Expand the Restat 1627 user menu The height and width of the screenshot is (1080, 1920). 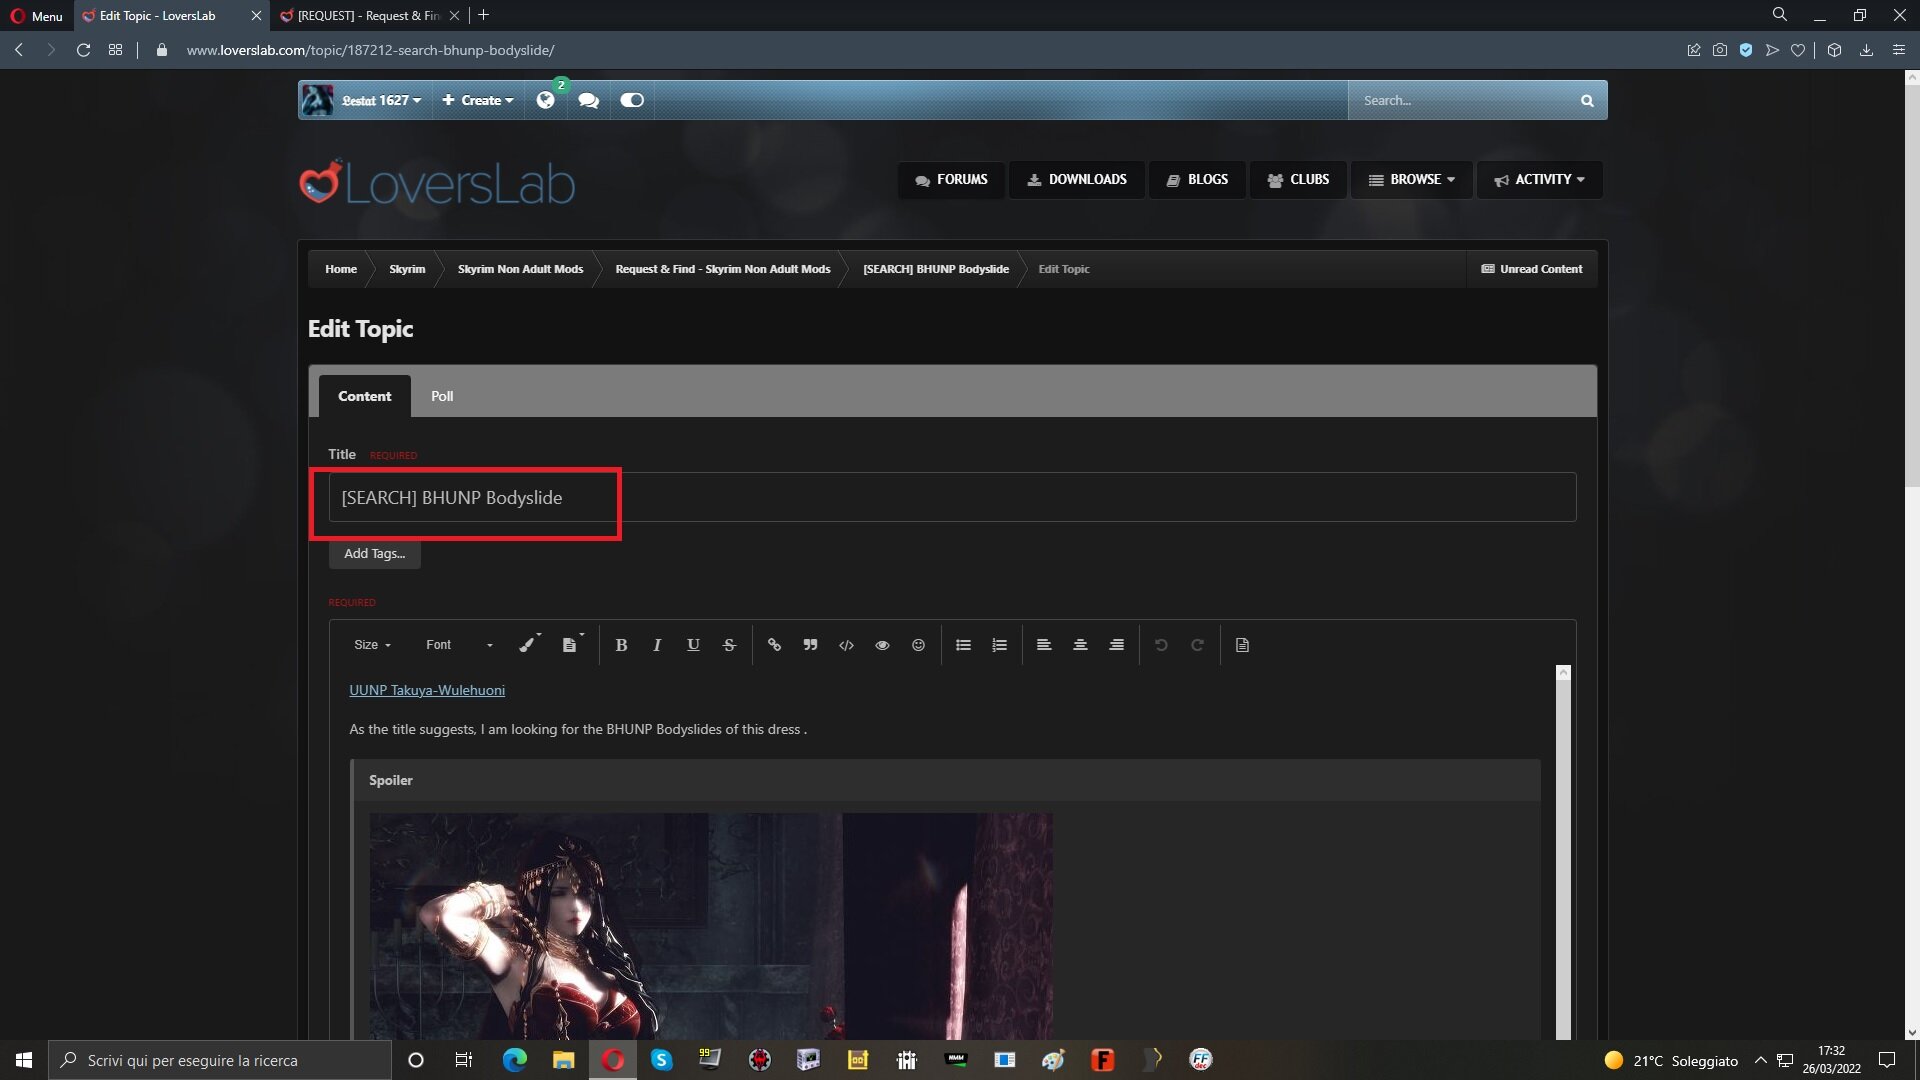[x=381, y=100]
